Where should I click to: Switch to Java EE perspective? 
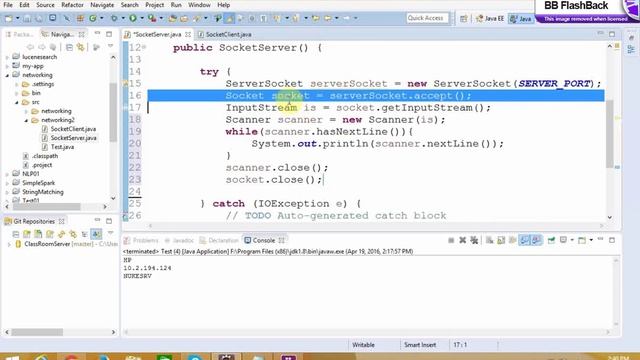click(x=489, y=18)
